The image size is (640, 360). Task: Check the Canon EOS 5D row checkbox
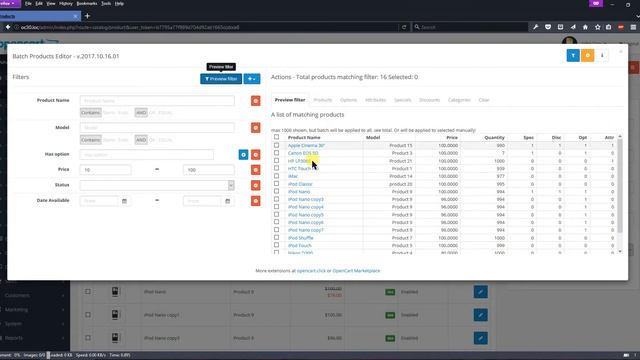coord(276,153)
